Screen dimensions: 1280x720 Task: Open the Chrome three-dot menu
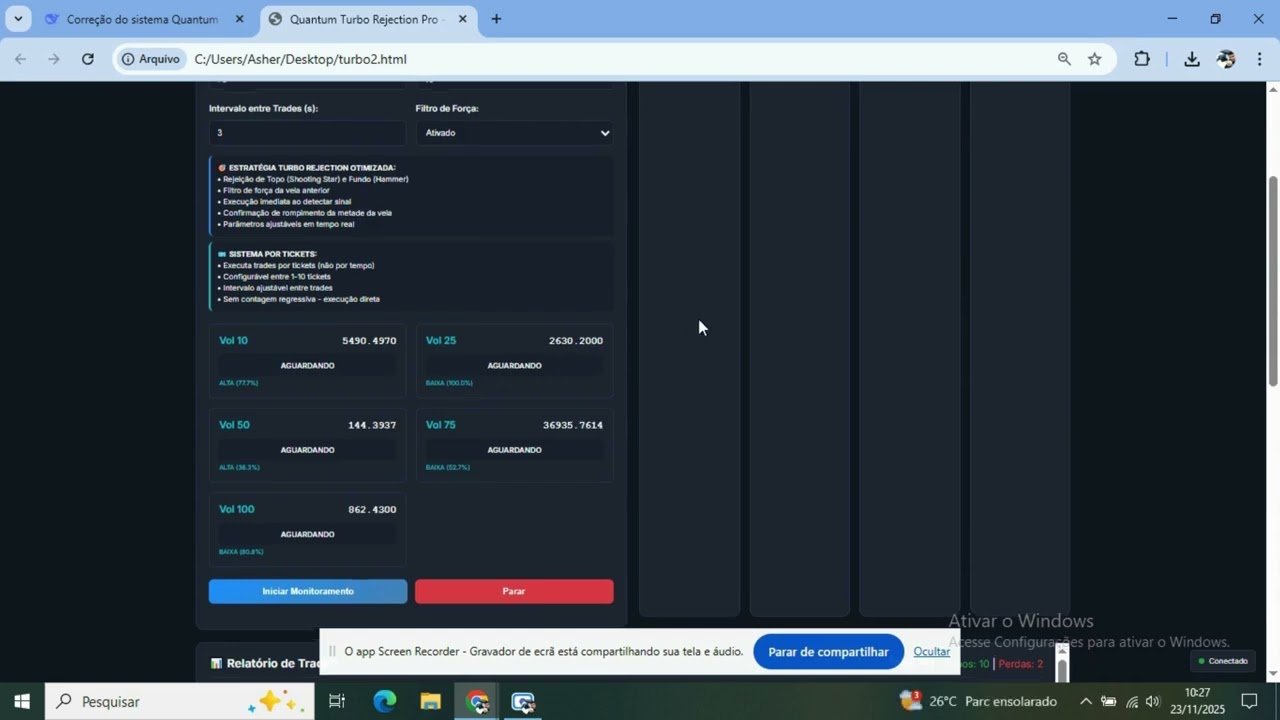[1259, 59]
